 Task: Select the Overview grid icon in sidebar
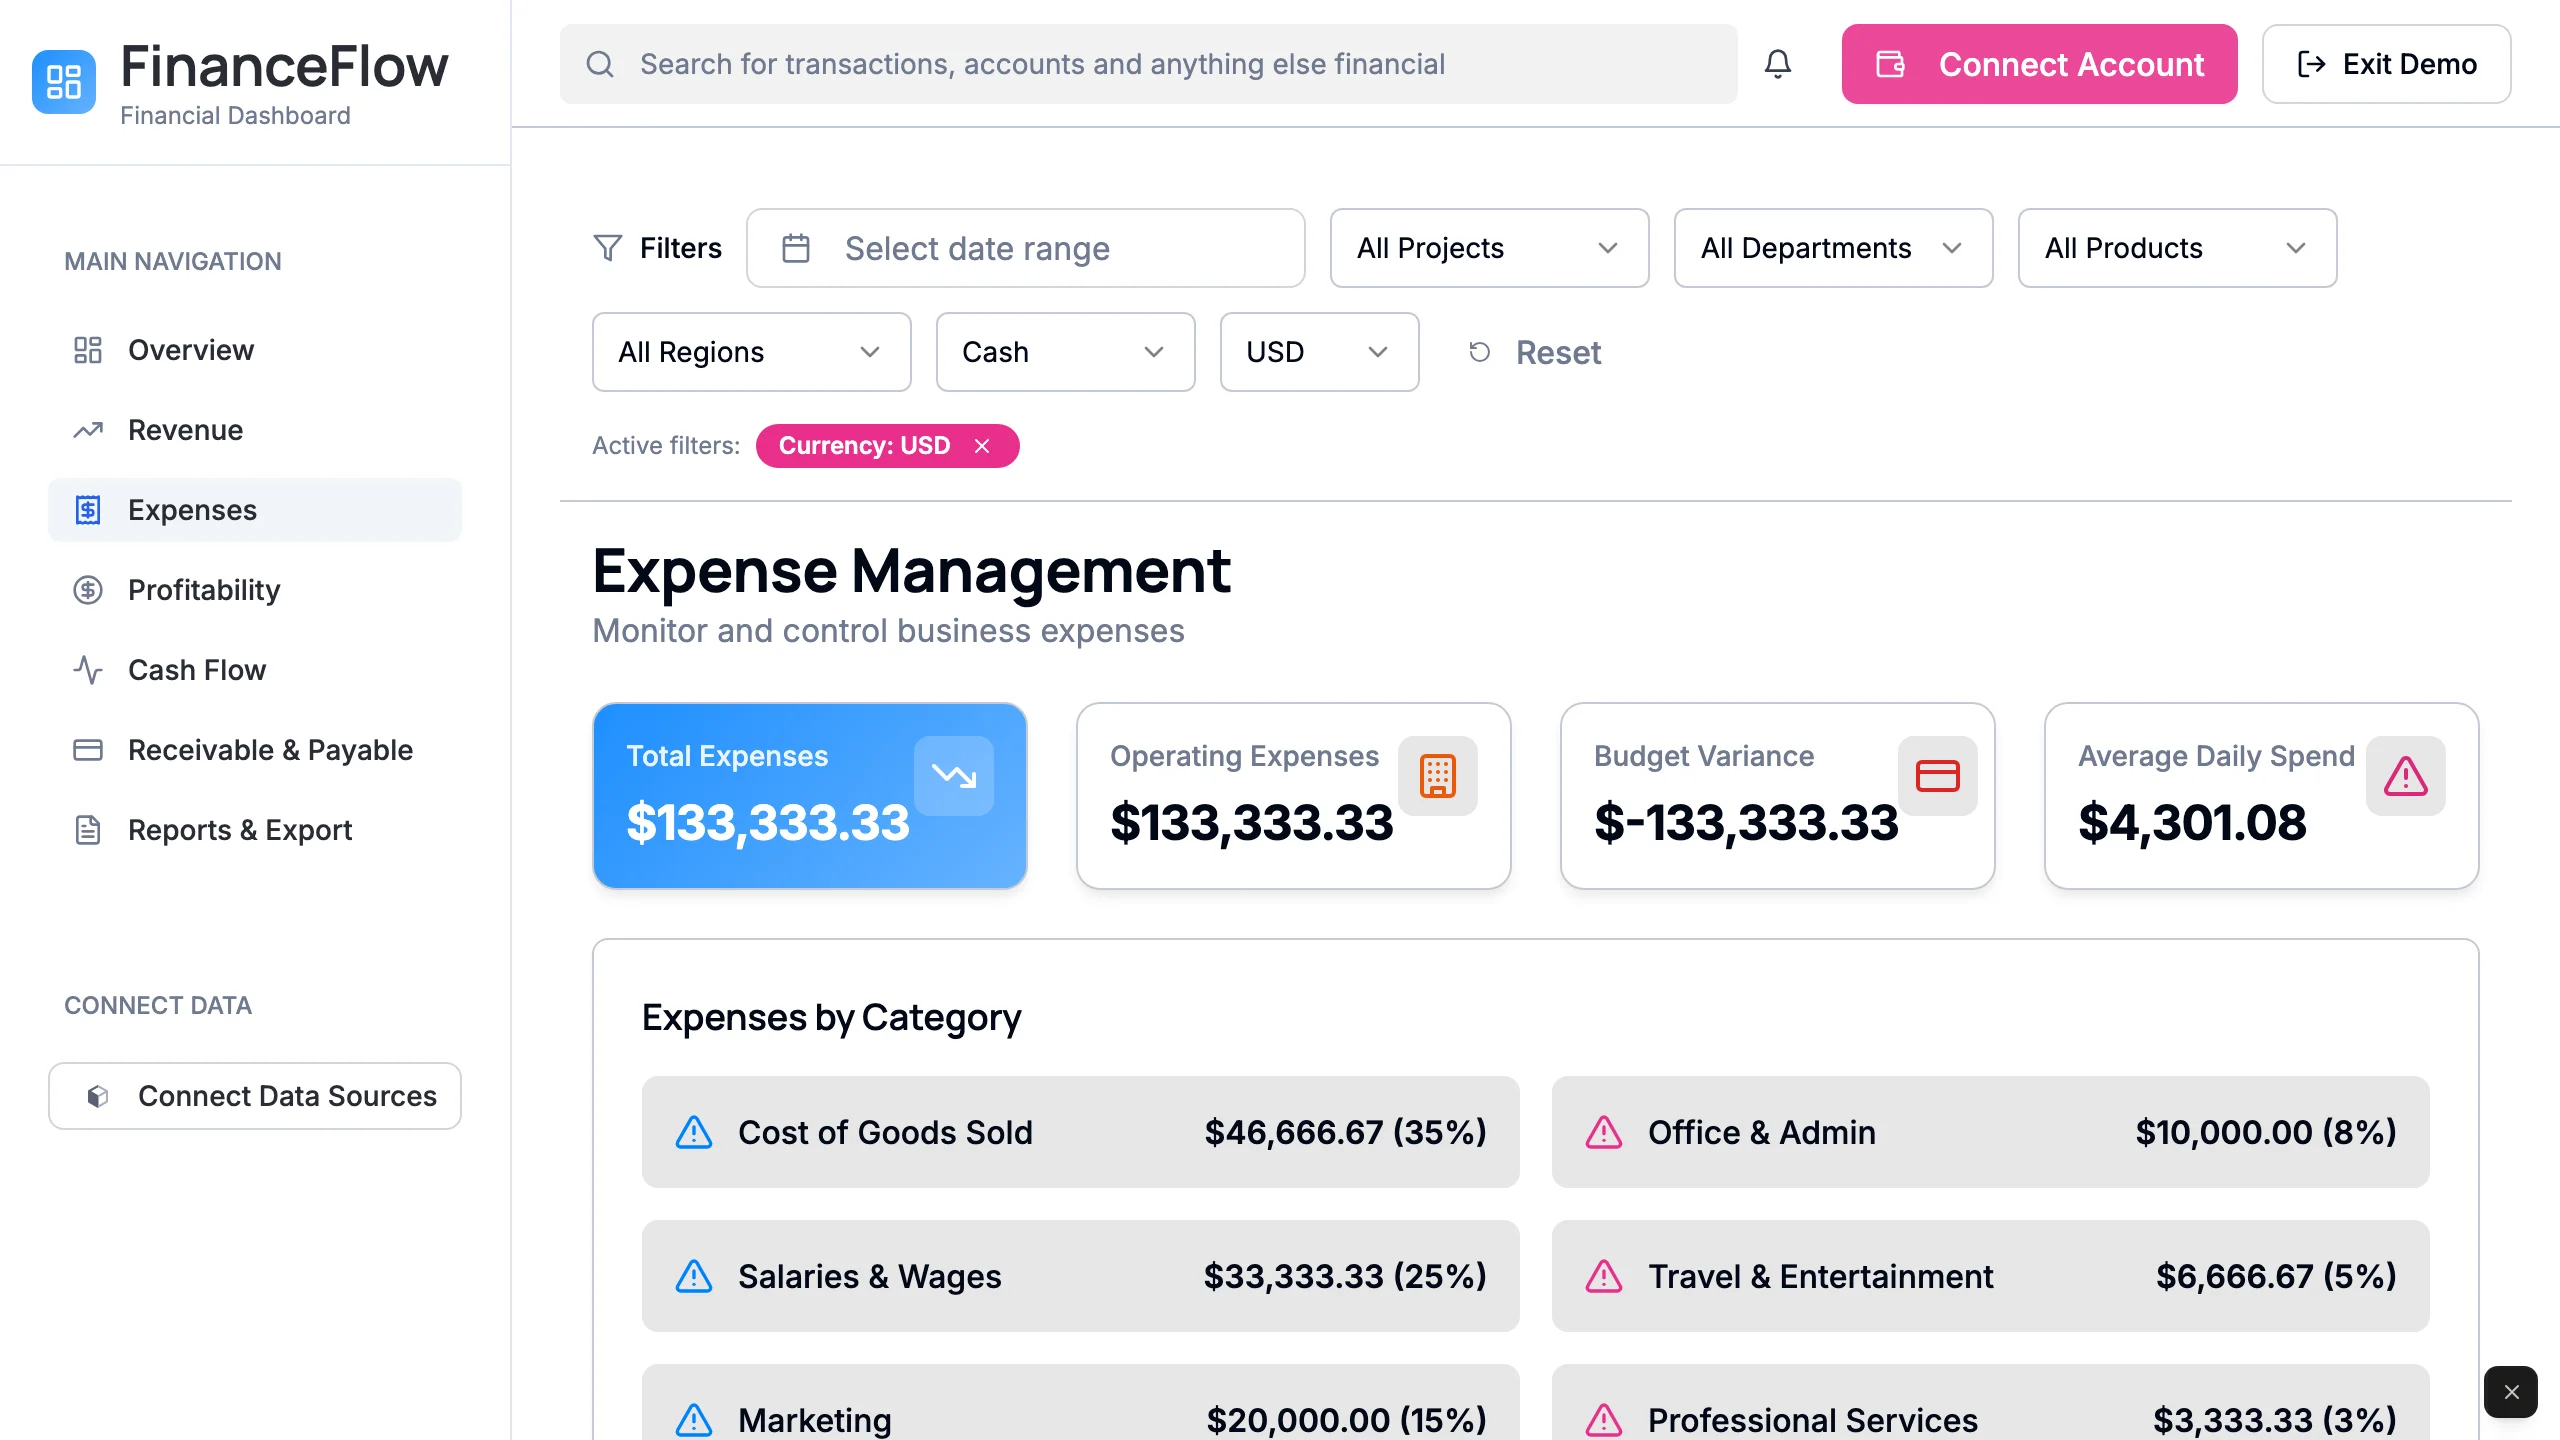88,350
